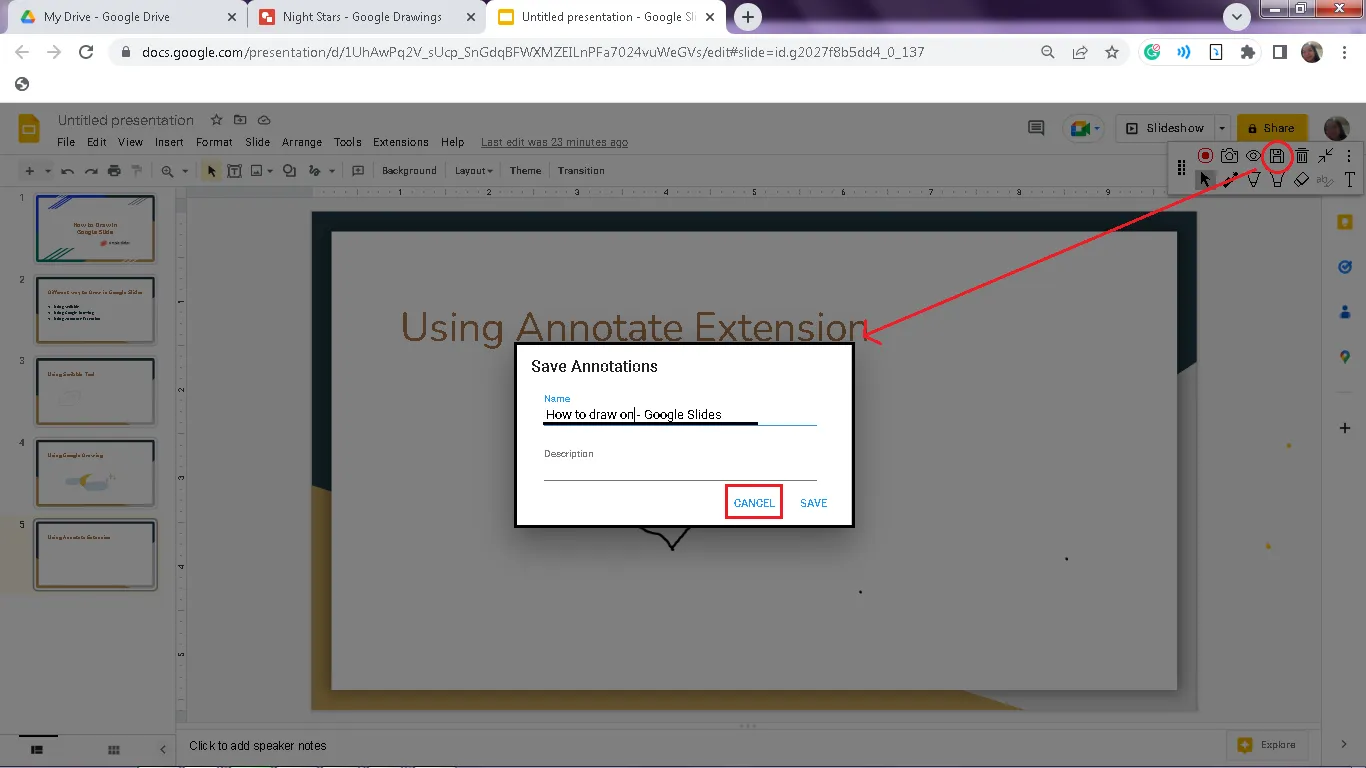Expand the new slide layout dropdown arrow
Viewport: 1366px width, 768px height.
[x=47, y=171]
